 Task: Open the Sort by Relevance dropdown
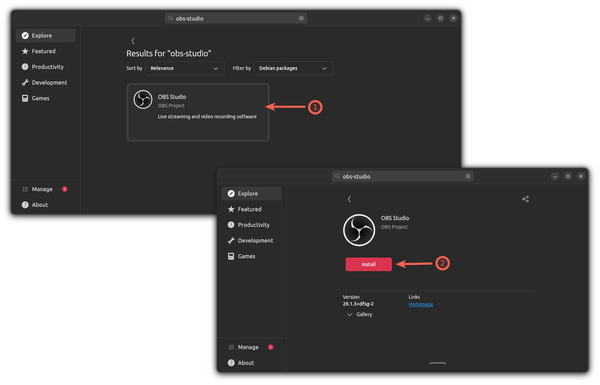pyautogui.click(x=184, y=68)
